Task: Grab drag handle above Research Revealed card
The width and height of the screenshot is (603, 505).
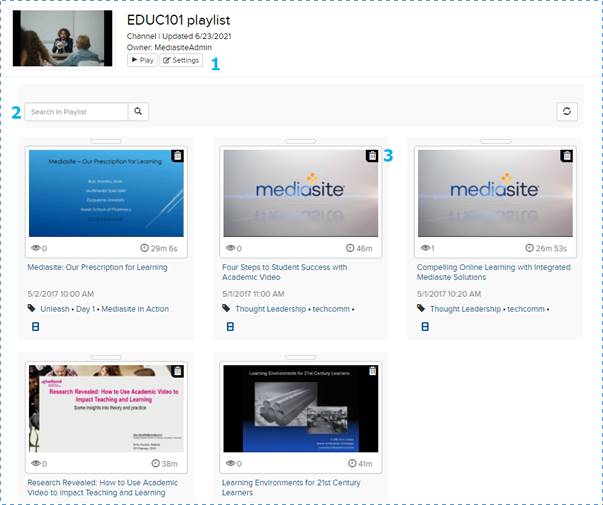Action: point(106,357)
